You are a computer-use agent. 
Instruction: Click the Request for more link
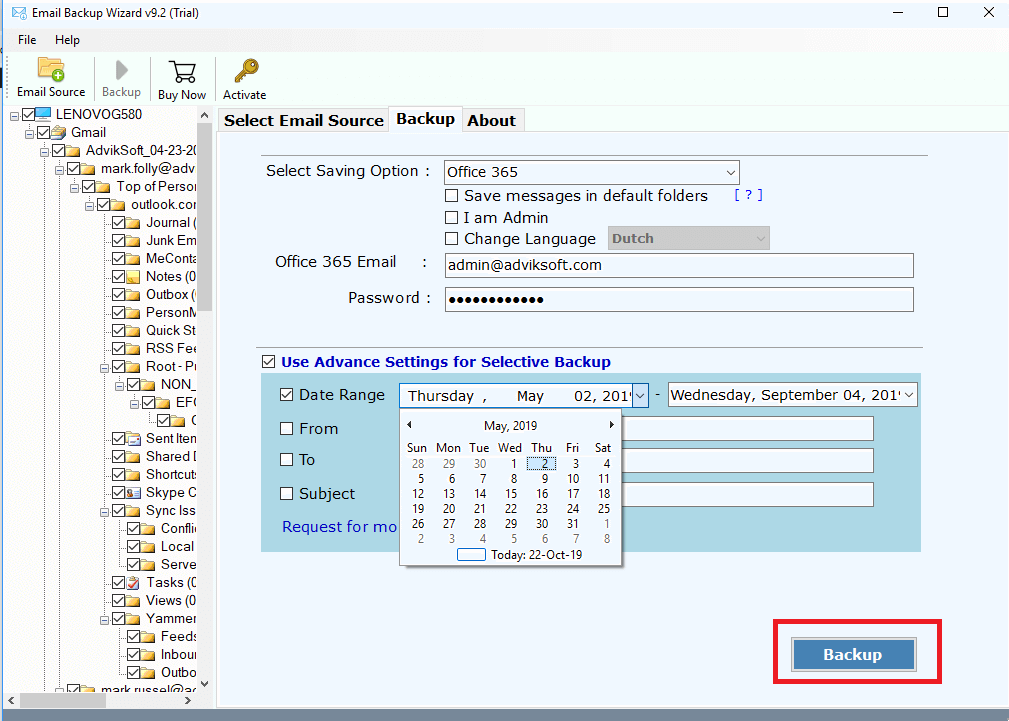[x=340, y=527]
